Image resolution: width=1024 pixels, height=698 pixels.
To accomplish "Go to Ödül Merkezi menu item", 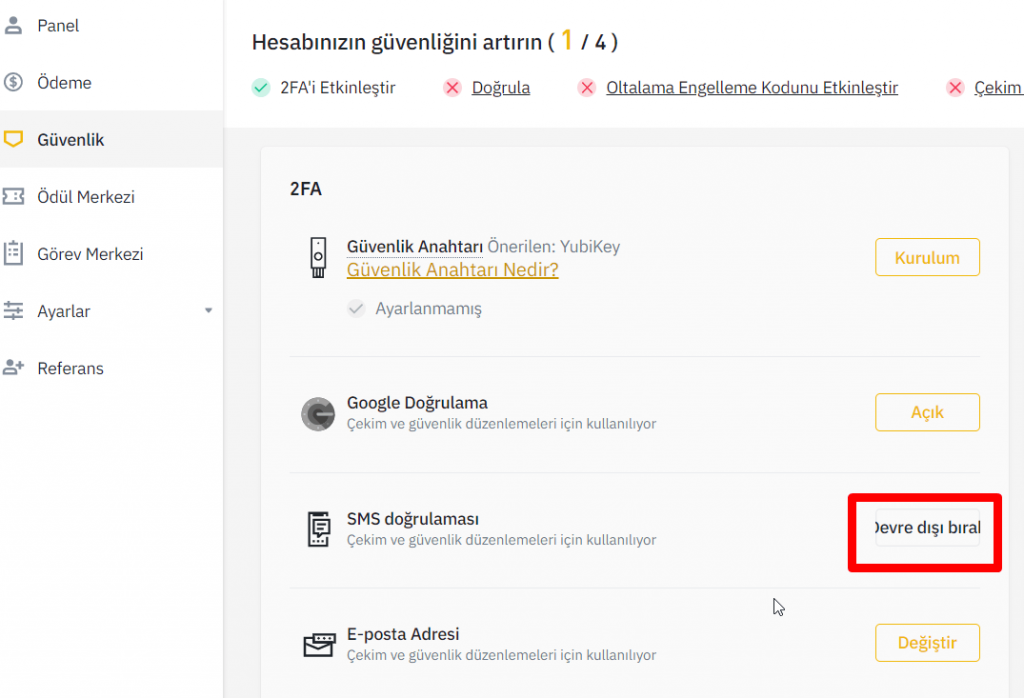I will [x=86, y=197].
